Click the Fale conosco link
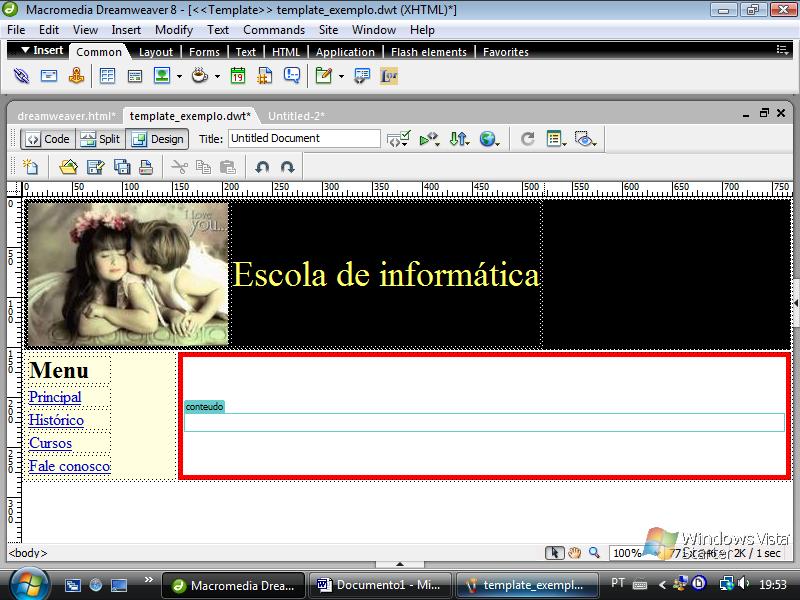800x600 pixels. click(69, 466)
